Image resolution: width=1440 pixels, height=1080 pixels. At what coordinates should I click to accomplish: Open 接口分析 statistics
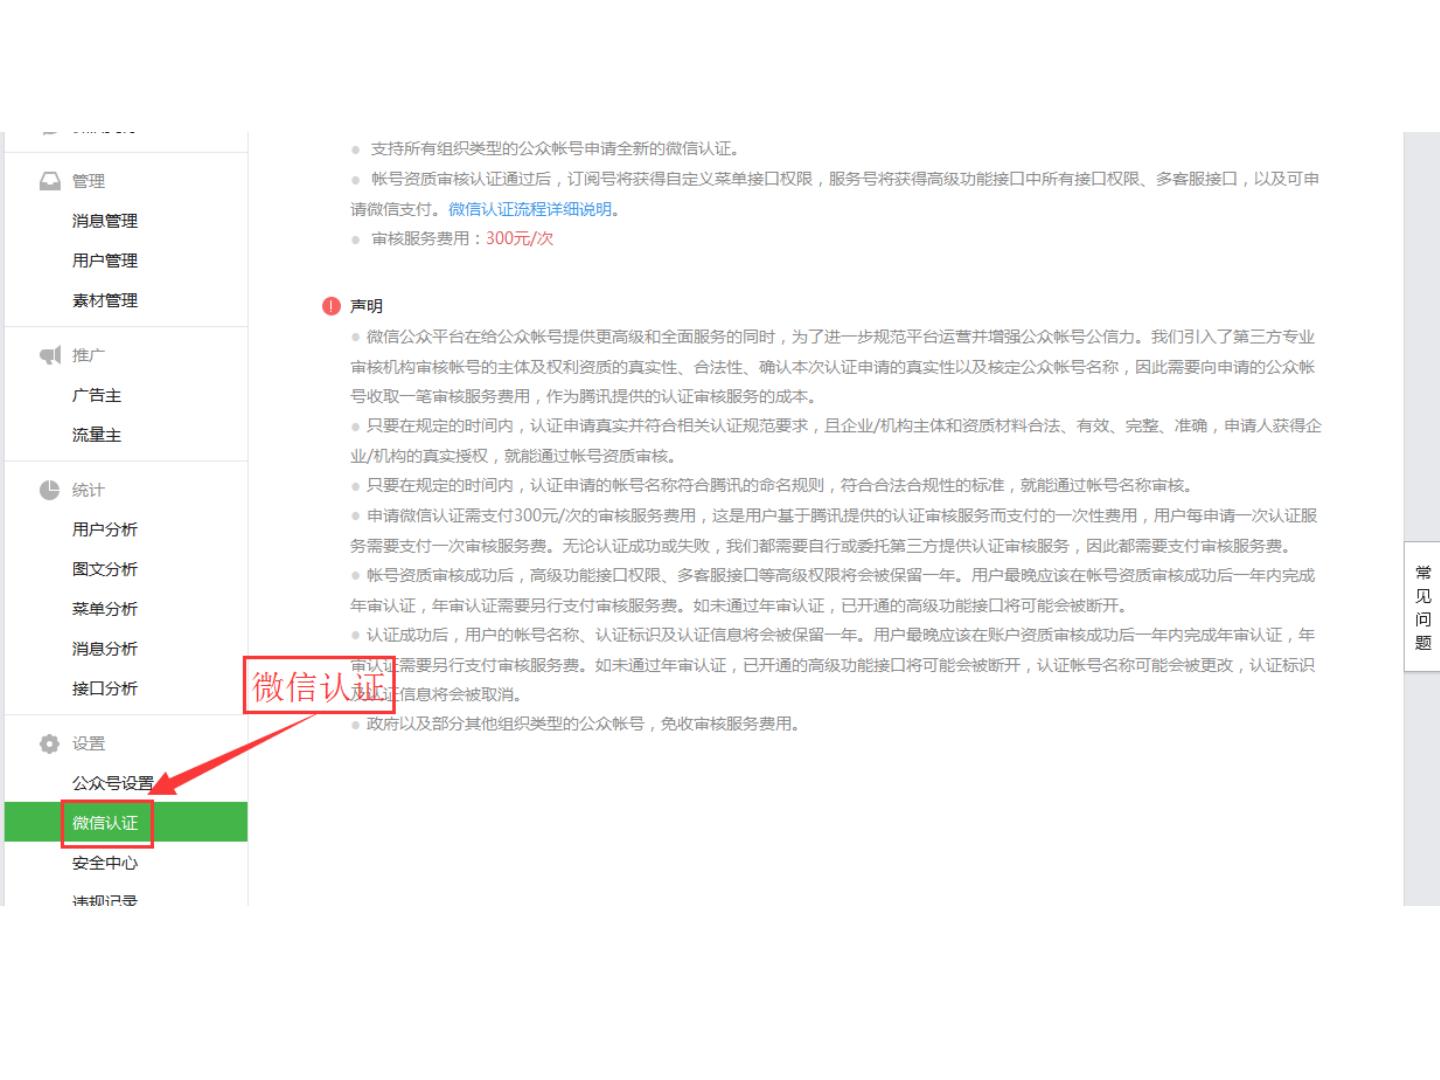[105, 689]
